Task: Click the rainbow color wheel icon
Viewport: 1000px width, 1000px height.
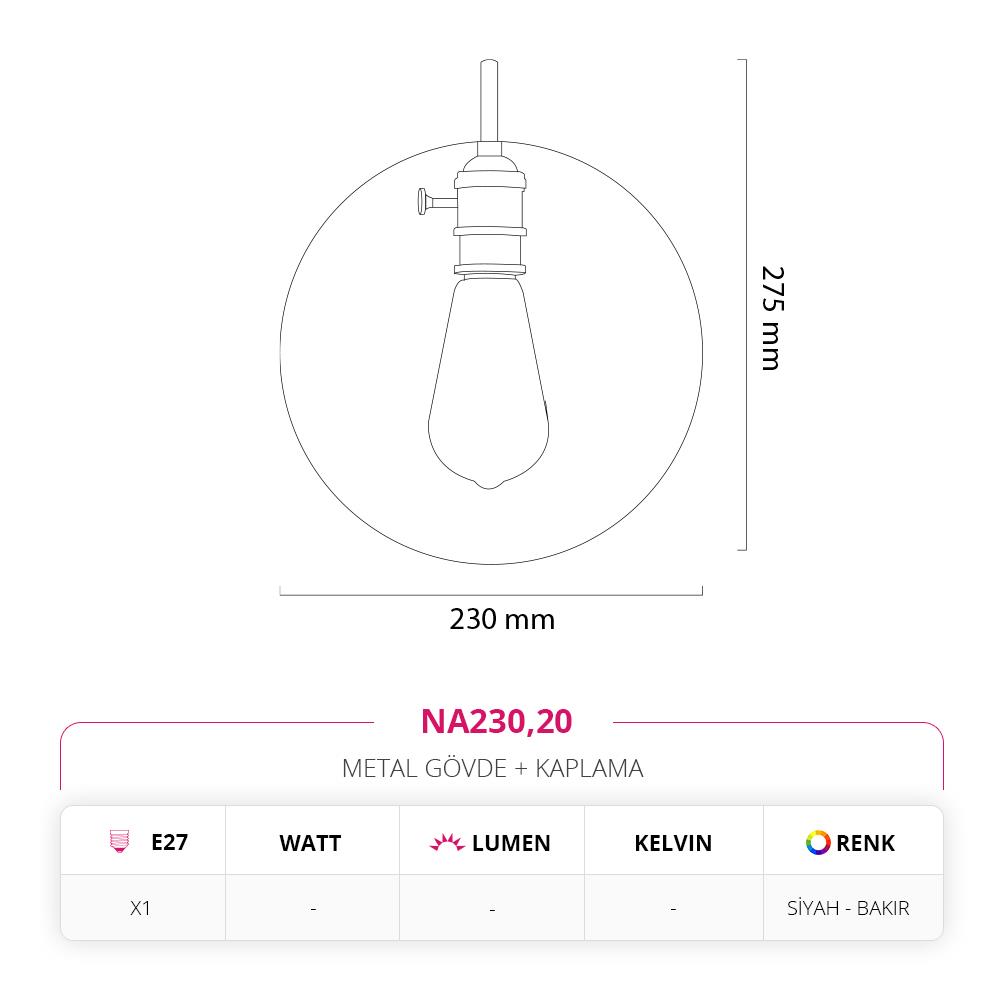Action: pyautogui.click(x=818, y=842)
